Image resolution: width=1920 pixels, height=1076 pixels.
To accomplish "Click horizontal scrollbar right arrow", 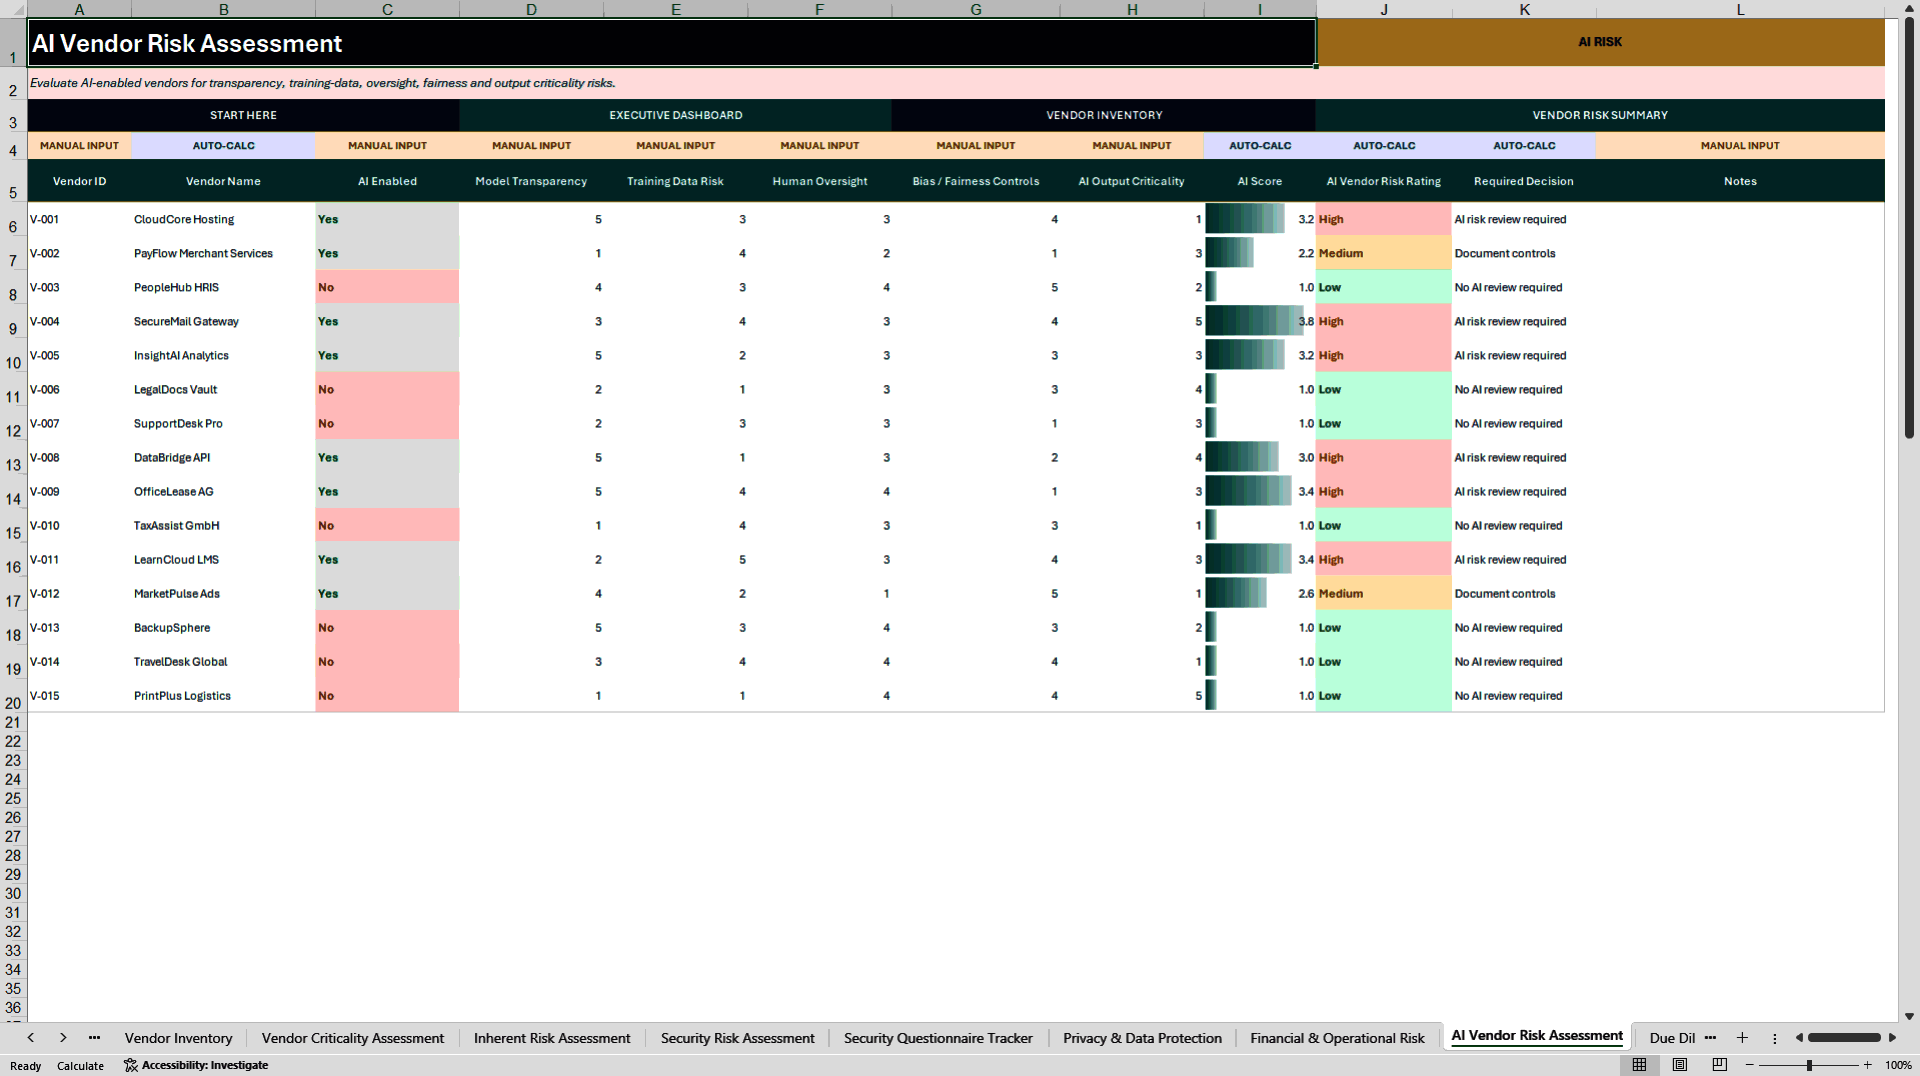I will click(x=1892, y=1038).
